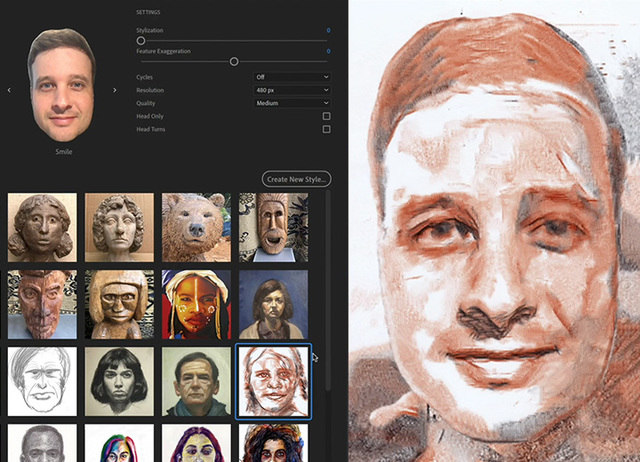
Task: Pick the red-brown sketch portrait style
Action: tap(273, 381)
